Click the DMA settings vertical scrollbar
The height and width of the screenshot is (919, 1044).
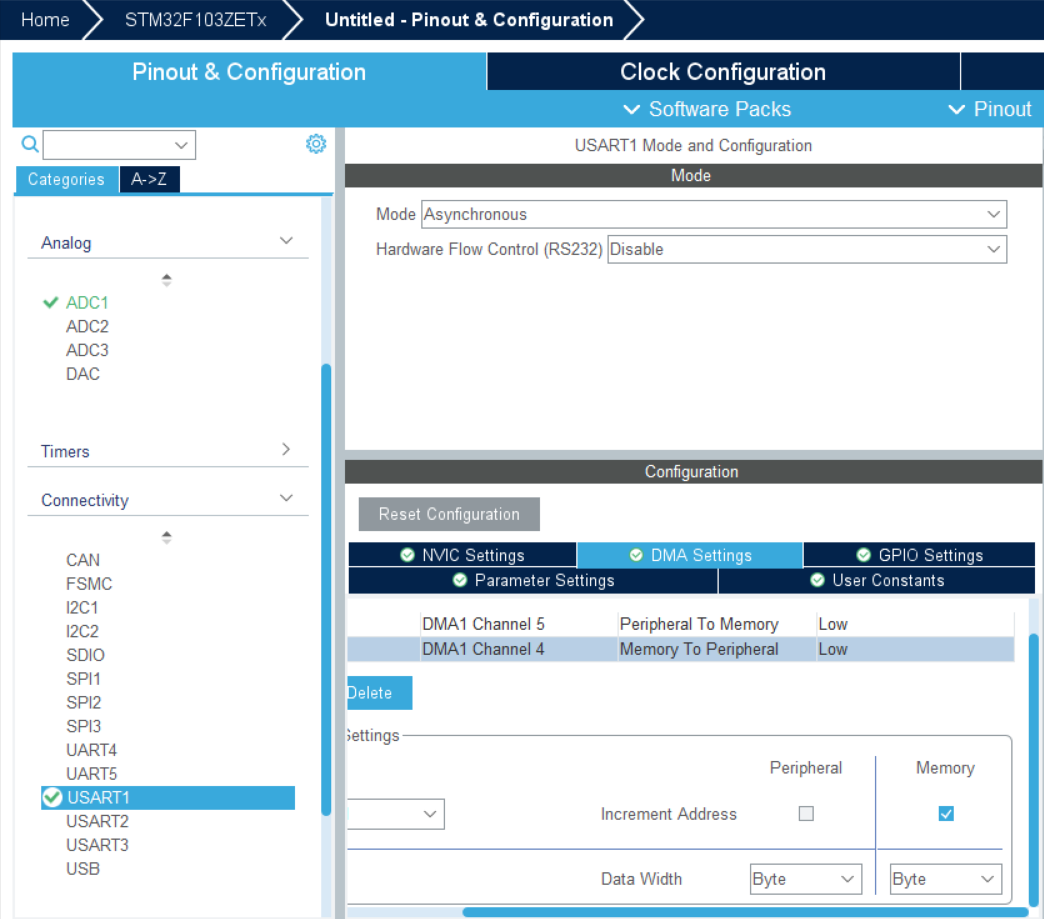(x=1033, y=769)
